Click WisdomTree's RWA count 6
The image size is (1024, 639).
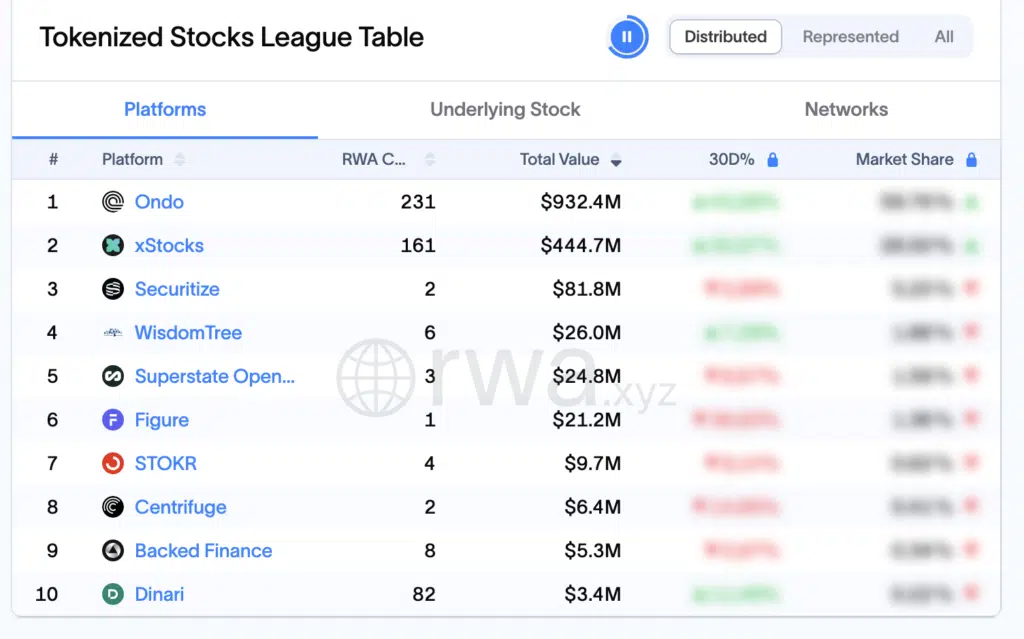point(430,333)
